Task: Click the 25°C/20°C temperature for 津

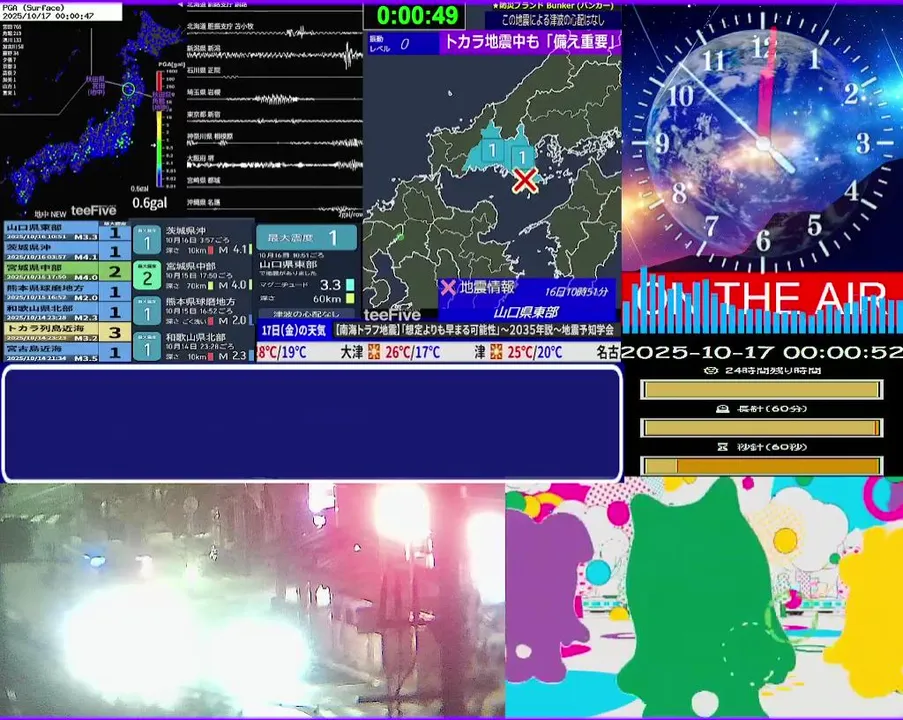Action: coord(534,352)
